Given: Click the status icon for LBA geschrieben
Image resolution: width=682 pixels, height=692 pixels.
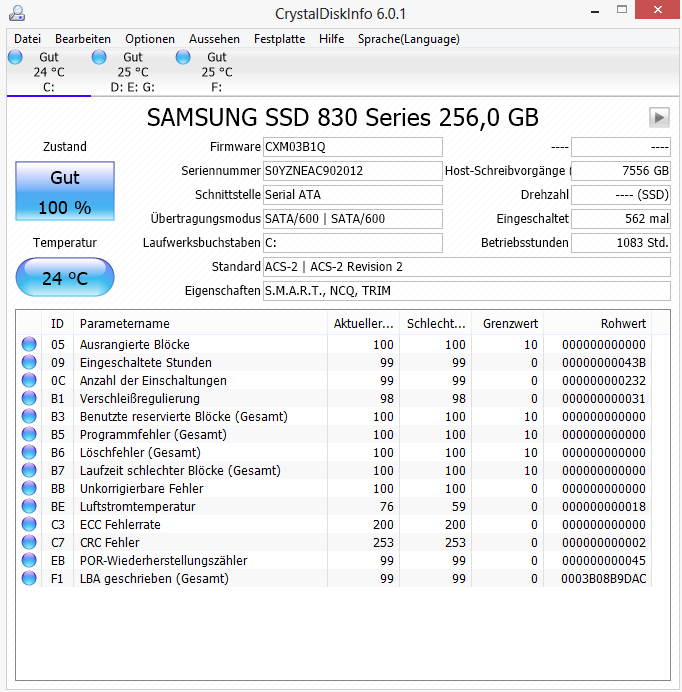Looking at the screenshot, I should point(29,578).
